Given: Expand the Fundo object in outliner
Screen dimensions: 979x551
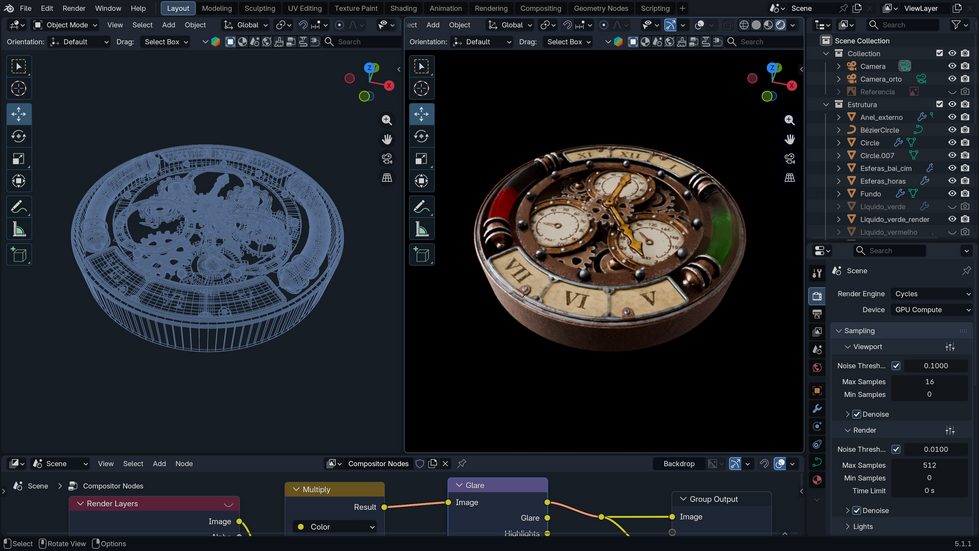Looking at the screenshot, I should 839,194.
